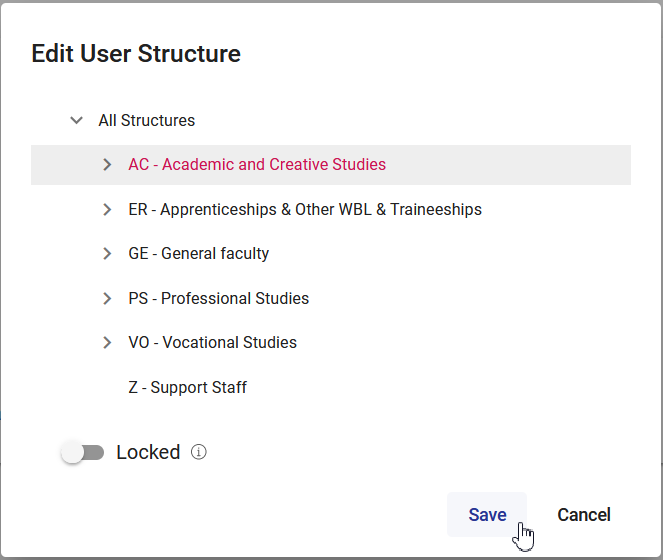Click the Locked label text
Image resolution: width=663 pixels, height=560 pixels.
click(148, 452)
